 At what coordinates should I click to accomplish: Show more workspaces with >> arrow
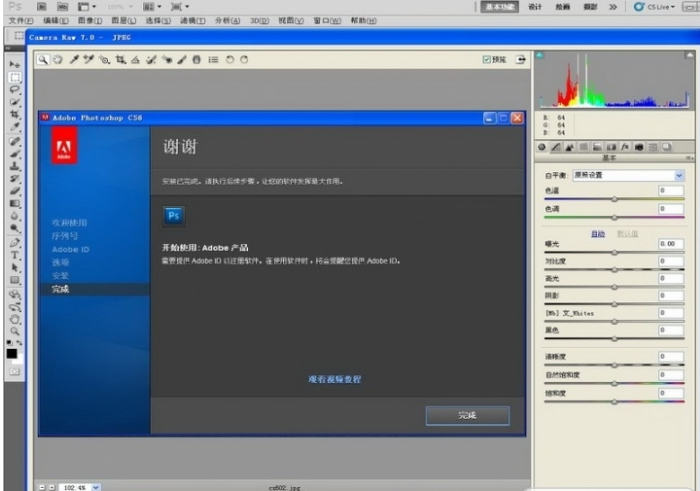613,7
